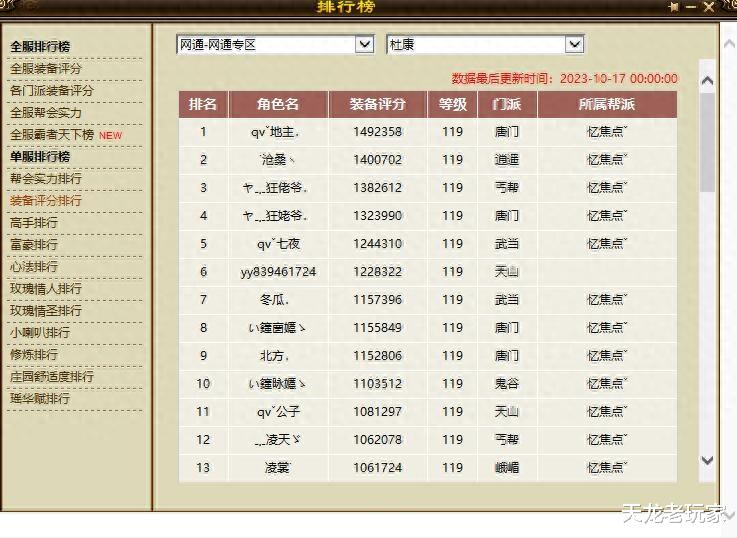Screen dimensions: 737x538
Task: Click the 鬼谷 sect cell
Action: (x=507, y=383)
